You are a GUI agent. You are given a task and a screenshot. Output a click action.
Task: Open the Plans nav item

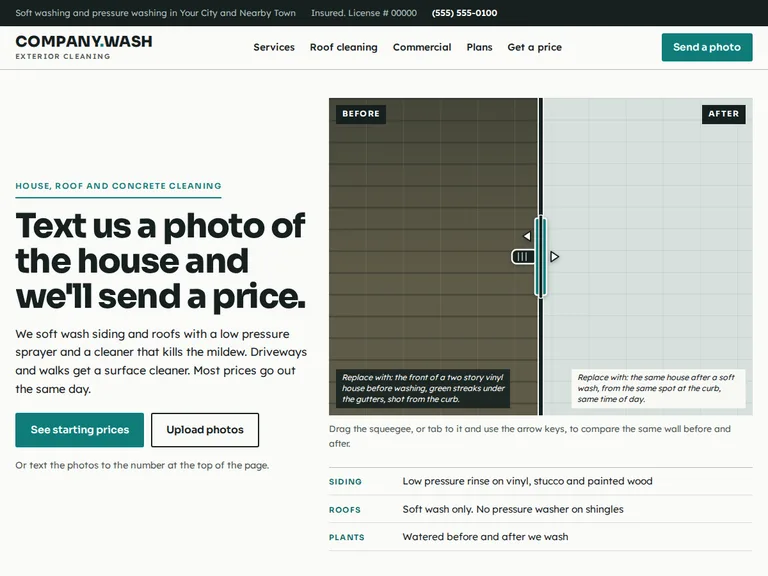tap(479, 48)
